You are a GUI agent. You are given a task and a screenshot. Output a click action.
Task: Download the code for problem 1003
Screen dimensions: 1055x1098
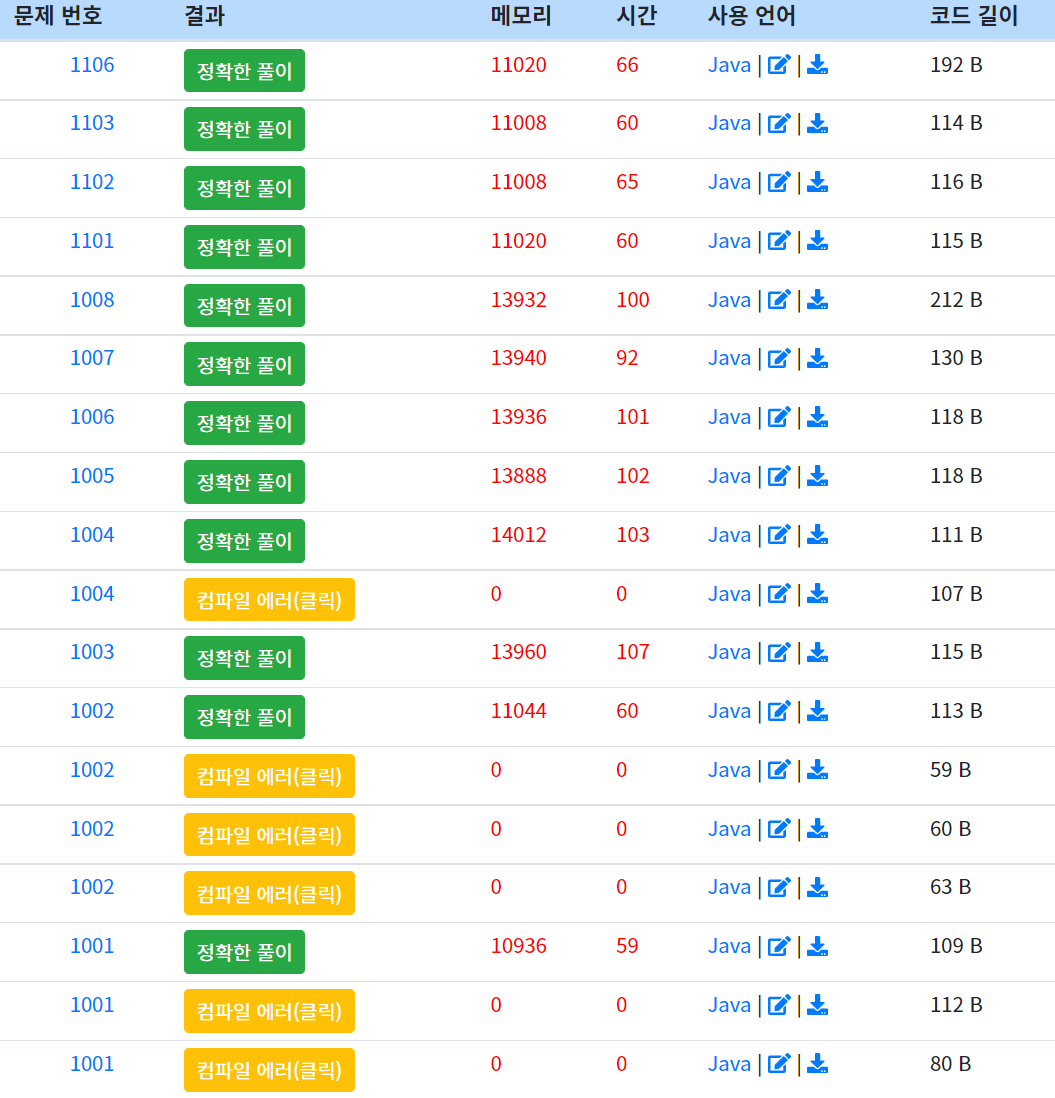[x=817, y=653]
